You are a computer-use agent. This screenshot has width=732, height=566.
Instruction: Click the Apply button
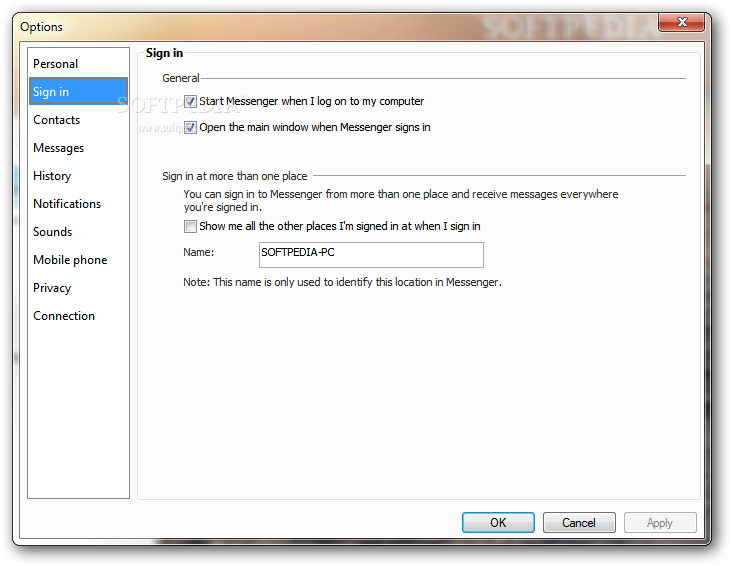click(x=660, y=523)
